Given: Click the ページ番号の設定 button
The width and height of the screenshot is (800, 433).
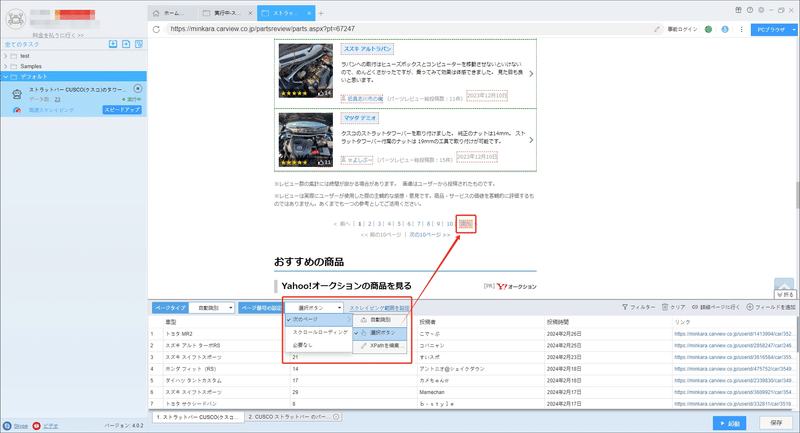Looking at the screenshot, I should point(261,308).
